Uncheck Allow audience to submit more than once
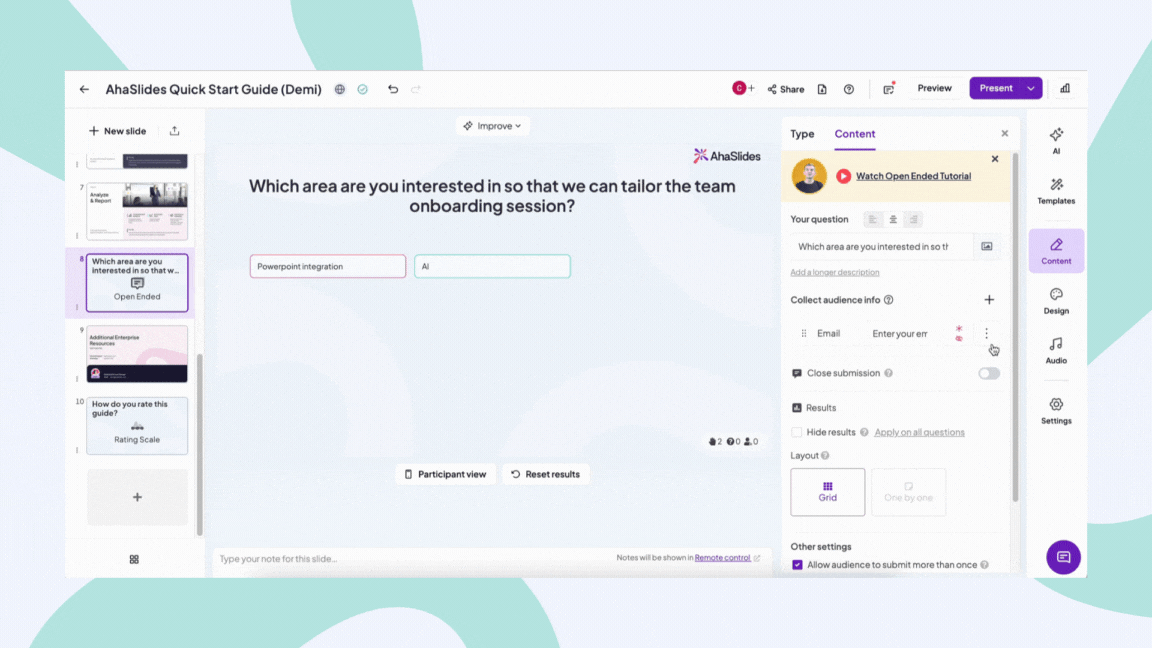Image resolution: width=1152 pixels, height=648 pixels. pyautogui.click(x=797, y=565)
